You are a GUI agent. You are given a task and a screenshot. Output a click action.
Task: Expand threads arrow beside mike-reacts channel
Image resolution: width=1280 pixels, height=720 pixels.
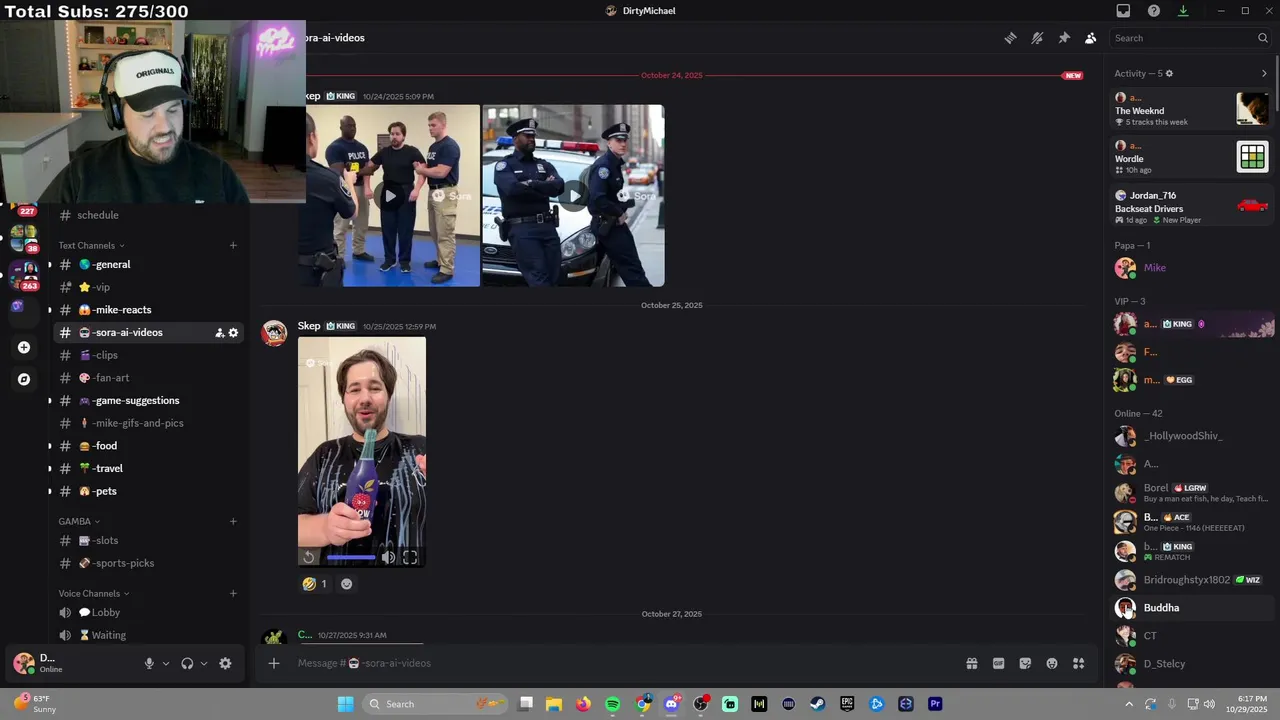pos(50,310)
